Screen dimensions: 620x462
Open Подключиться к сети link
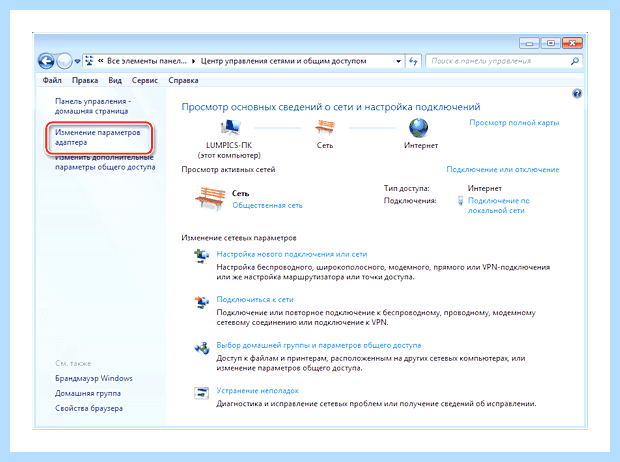tap(255, 299)
